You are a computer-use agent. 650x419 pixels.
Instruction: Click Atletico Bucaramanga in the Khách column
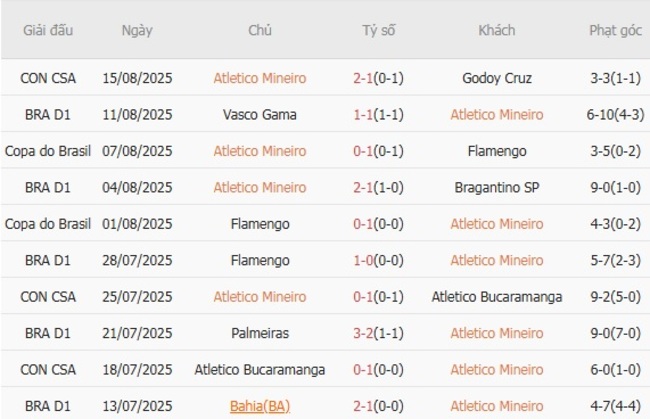coord(497,297)
